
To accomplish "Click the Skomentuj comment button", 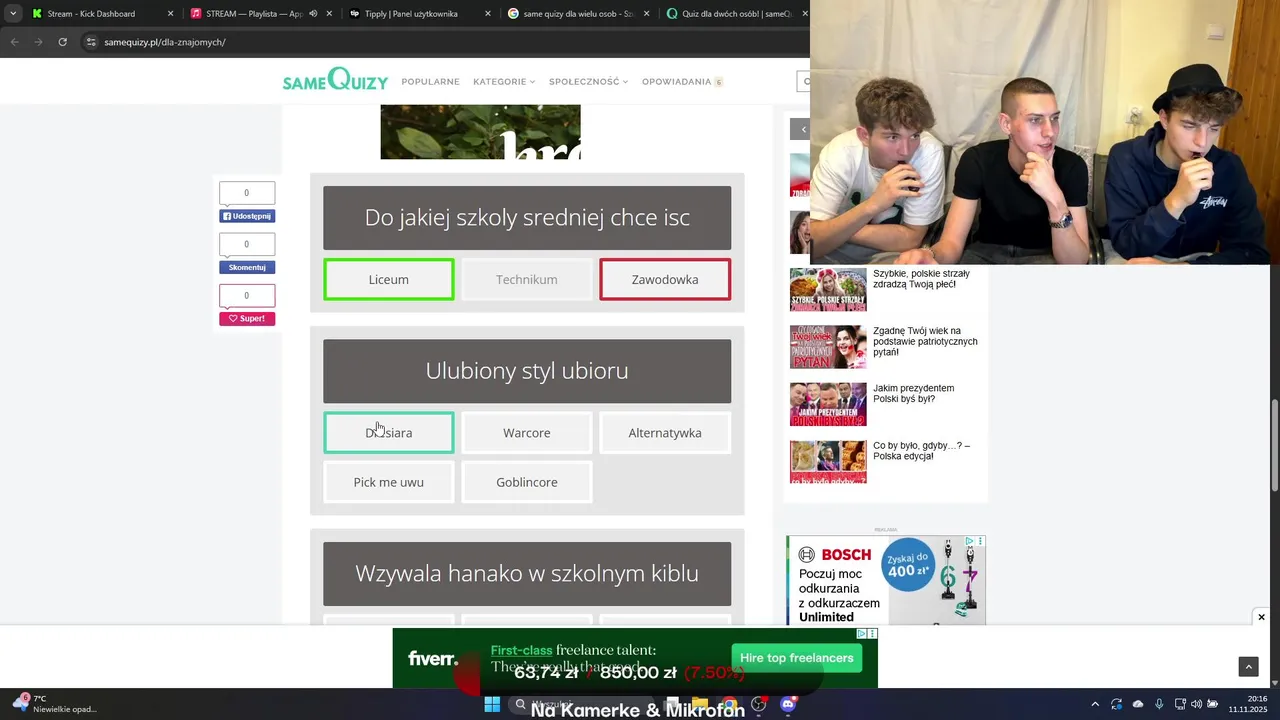I will coord(247,267).
